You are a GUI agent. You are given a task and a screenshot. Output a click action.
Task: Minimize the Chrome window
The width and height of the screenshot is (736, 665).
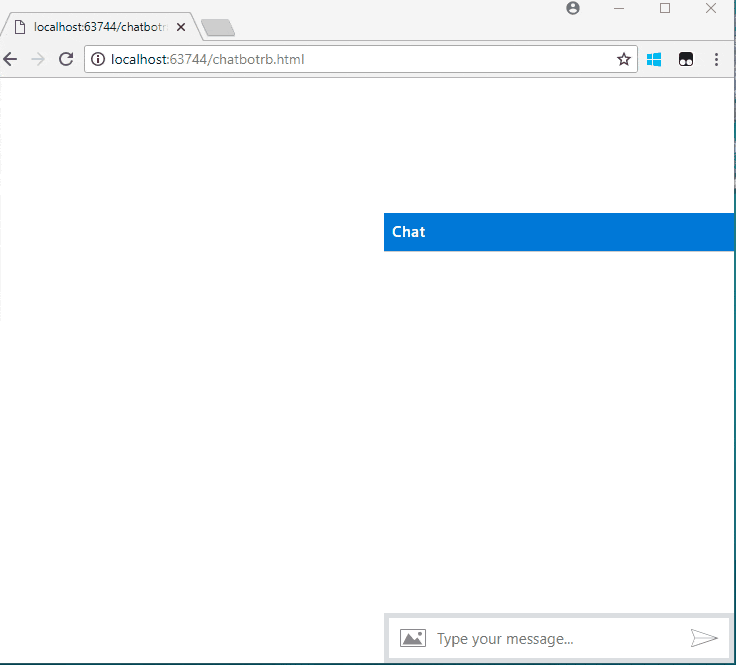click(619, 8)
